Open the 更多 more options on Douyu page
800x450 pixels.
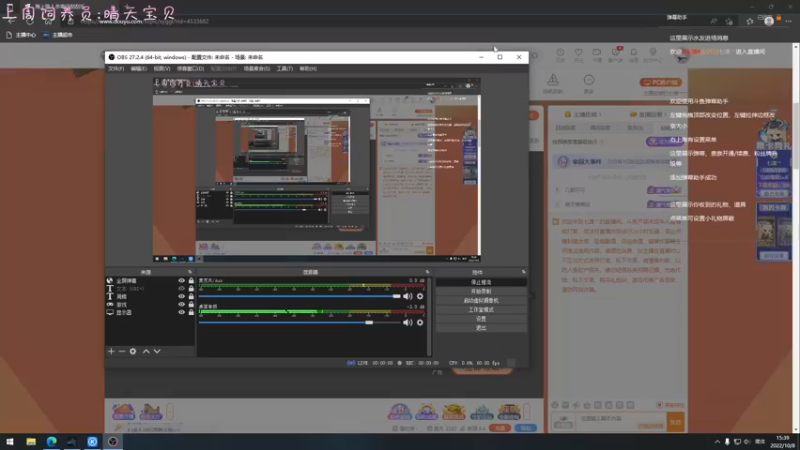589,84
